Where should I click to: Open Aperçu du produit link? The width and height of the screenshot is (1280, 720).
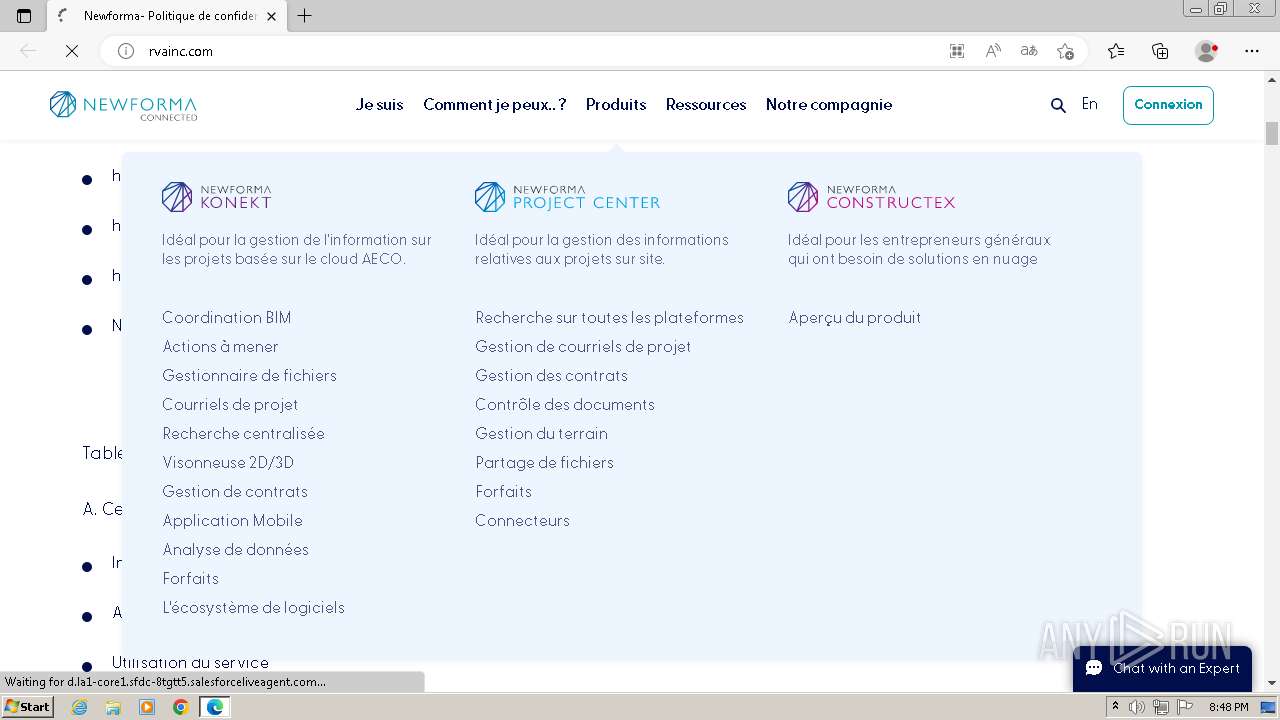point(855,317)
